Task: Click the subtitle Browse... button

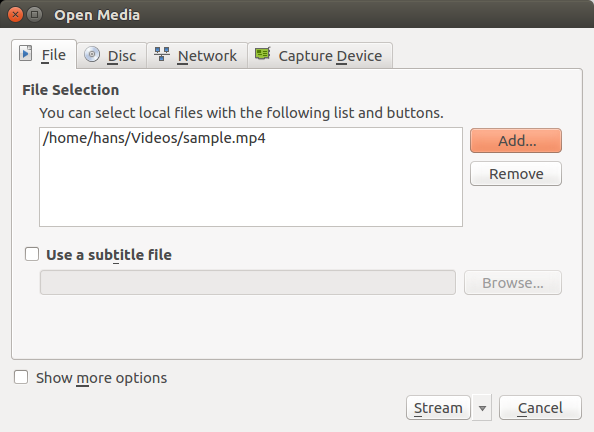Action: click(x=513, y=283)
